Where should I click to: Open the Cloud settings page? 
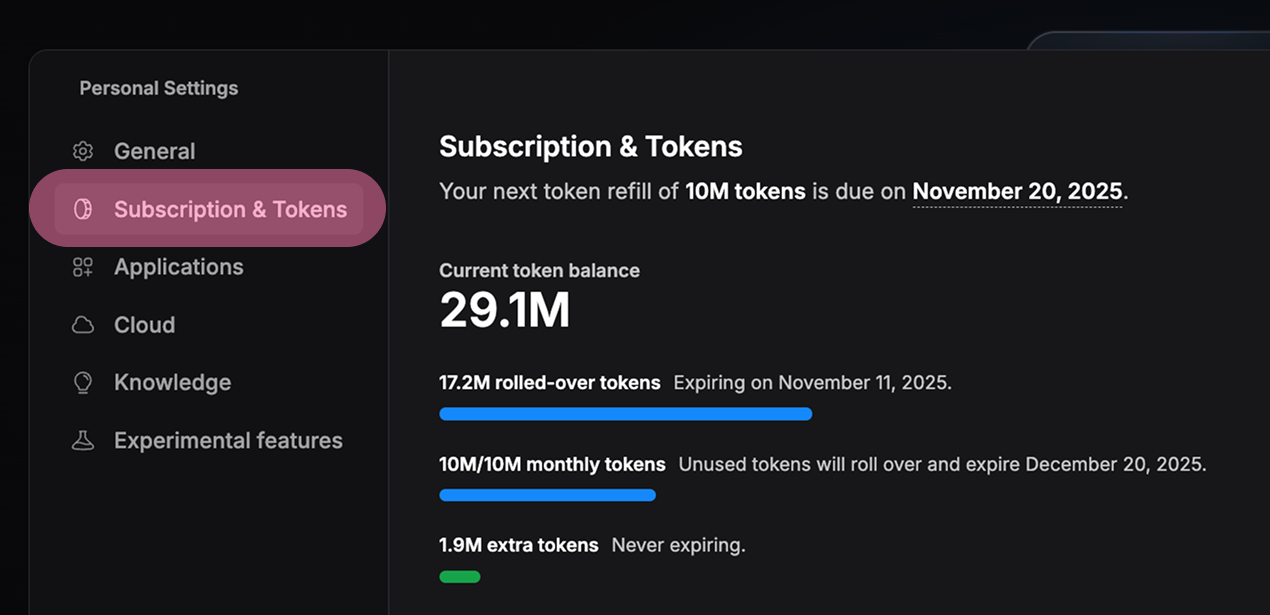pos(144,324)
